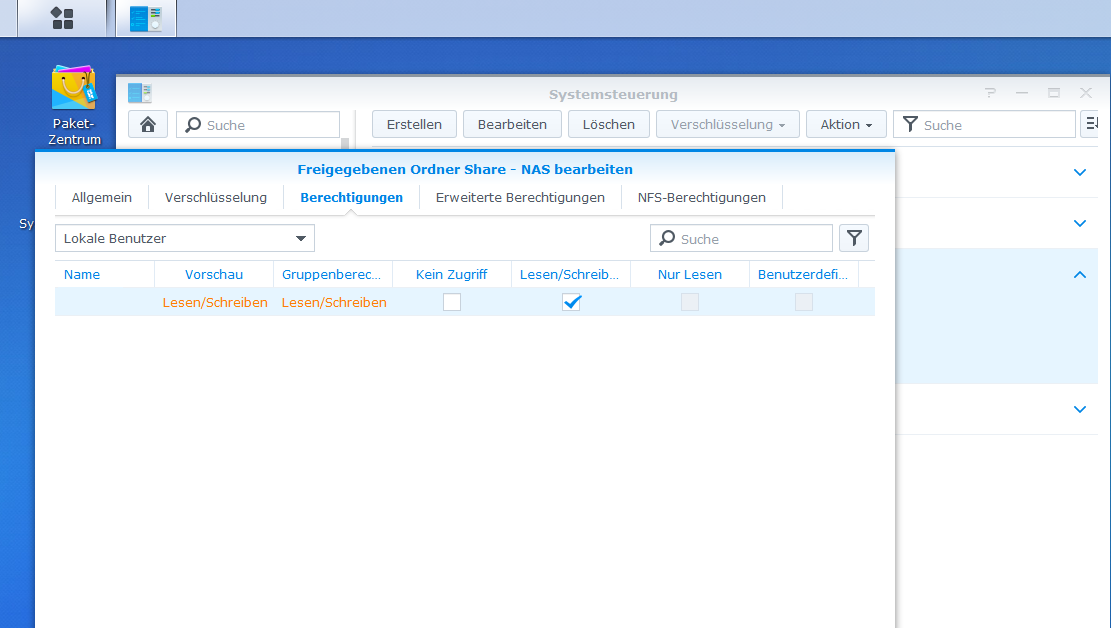Click the Lesen/Schreib... column header
1111x628 pixels.
click(x=571, y=274)
